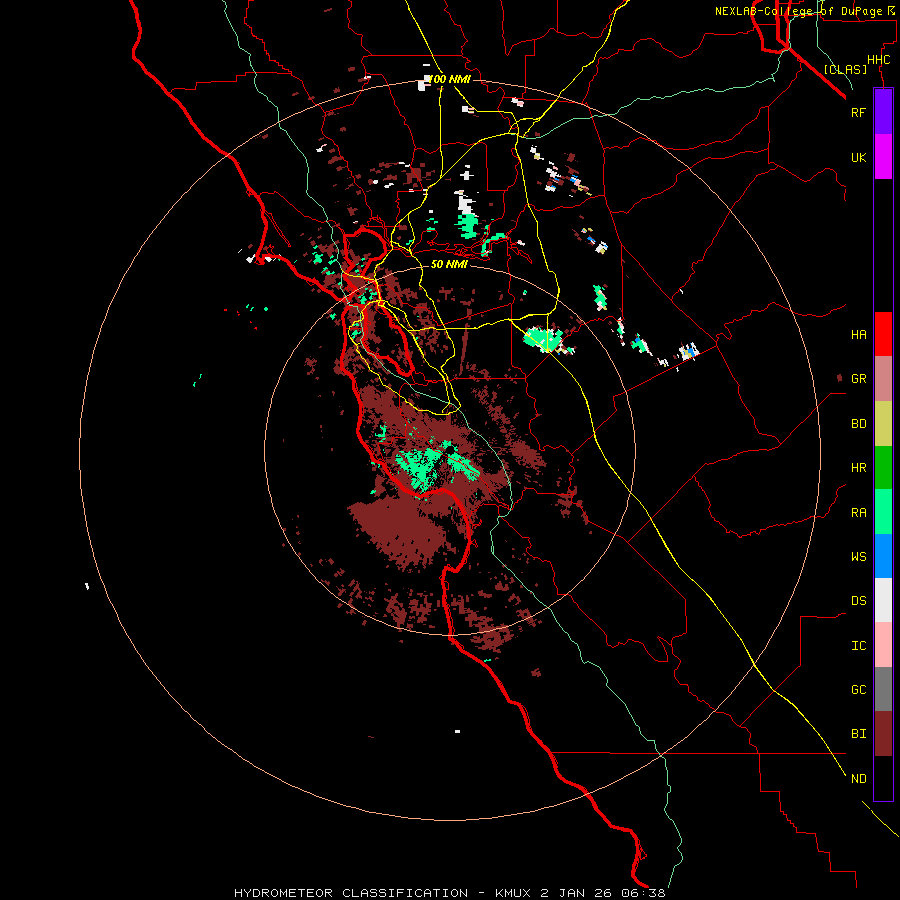Click the GC legend label
Viewport: 900px width, 900px height.
(858, 690)
